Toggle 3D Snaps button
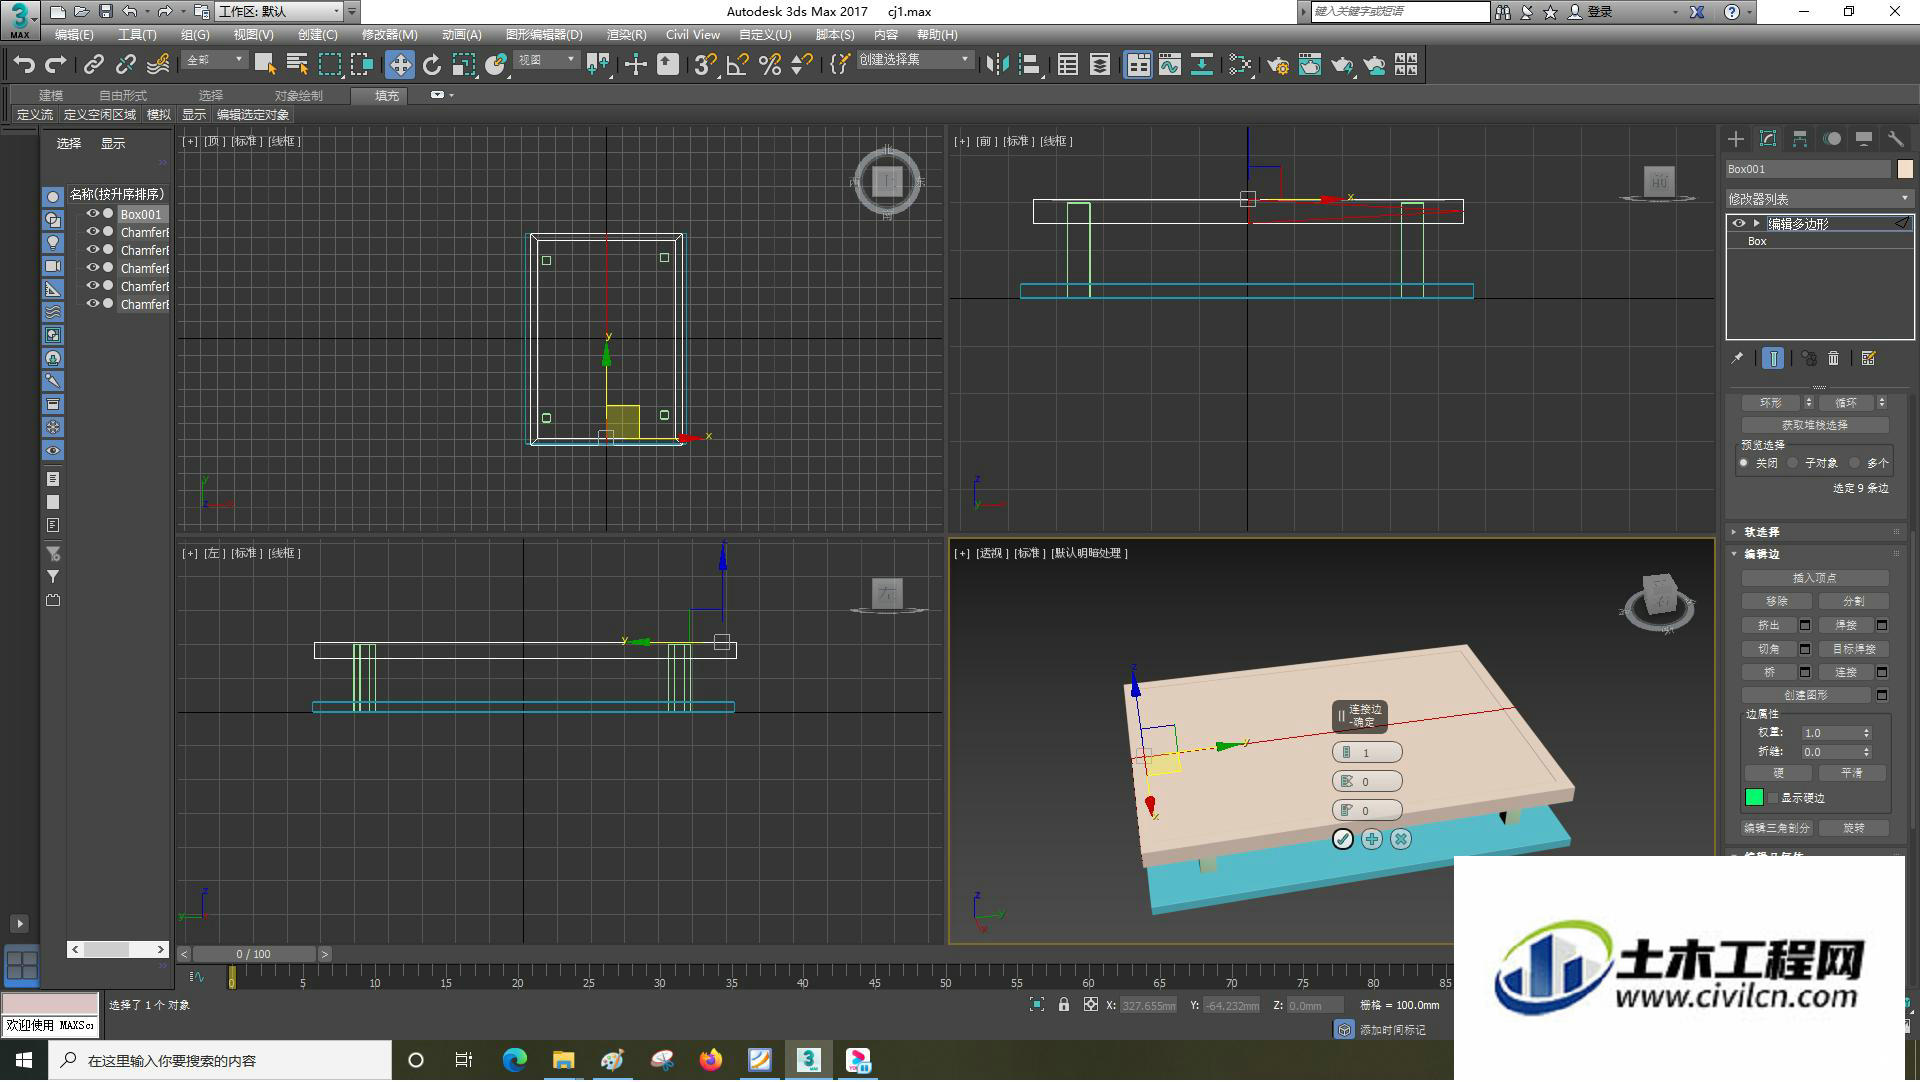Viewport: 1920px width, 1082px height. 705,65
